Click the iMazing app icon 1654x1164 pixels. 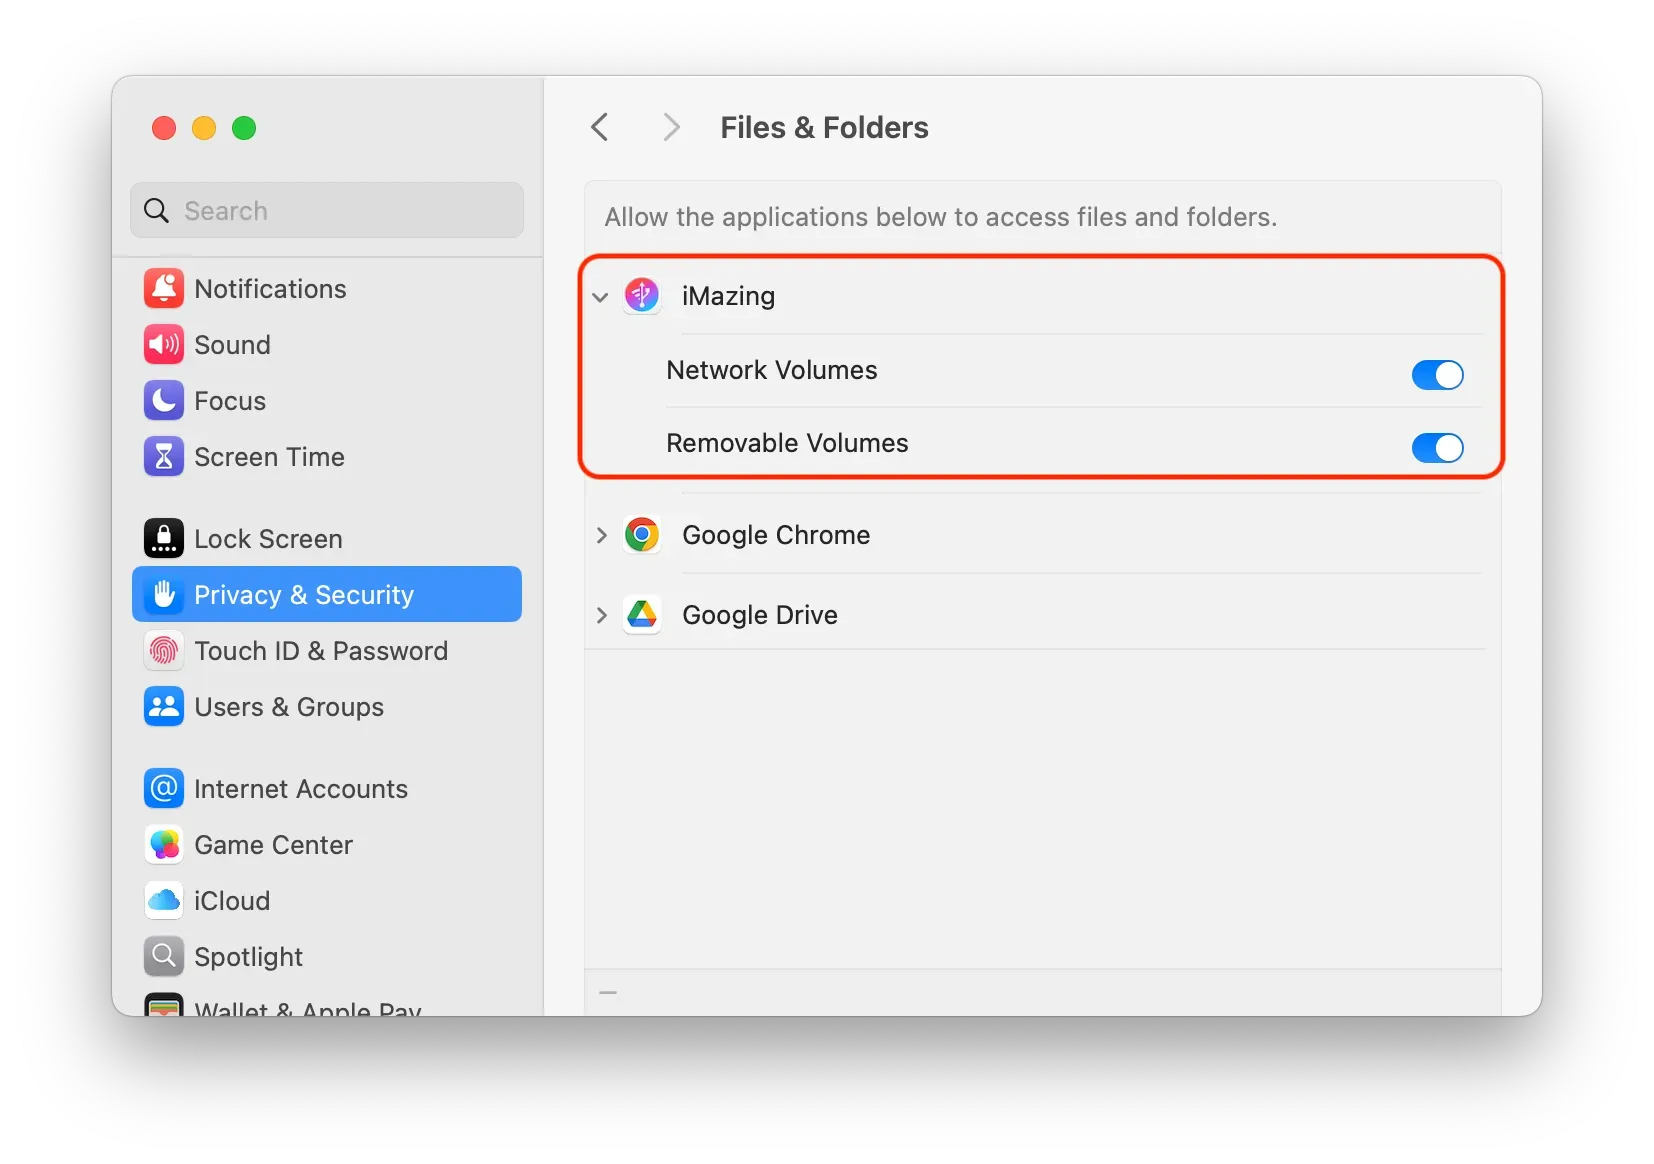[x=641, y=295]
